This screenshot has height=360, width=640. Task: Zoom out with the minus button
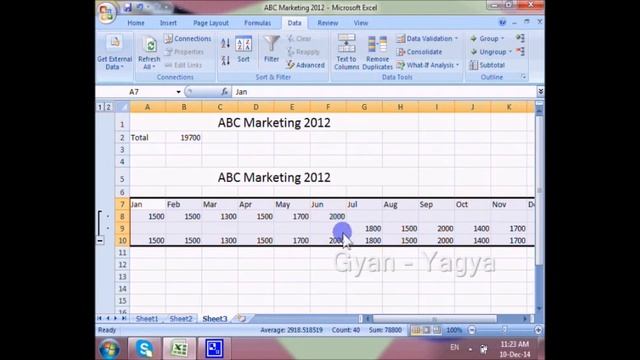click(472, 330)
